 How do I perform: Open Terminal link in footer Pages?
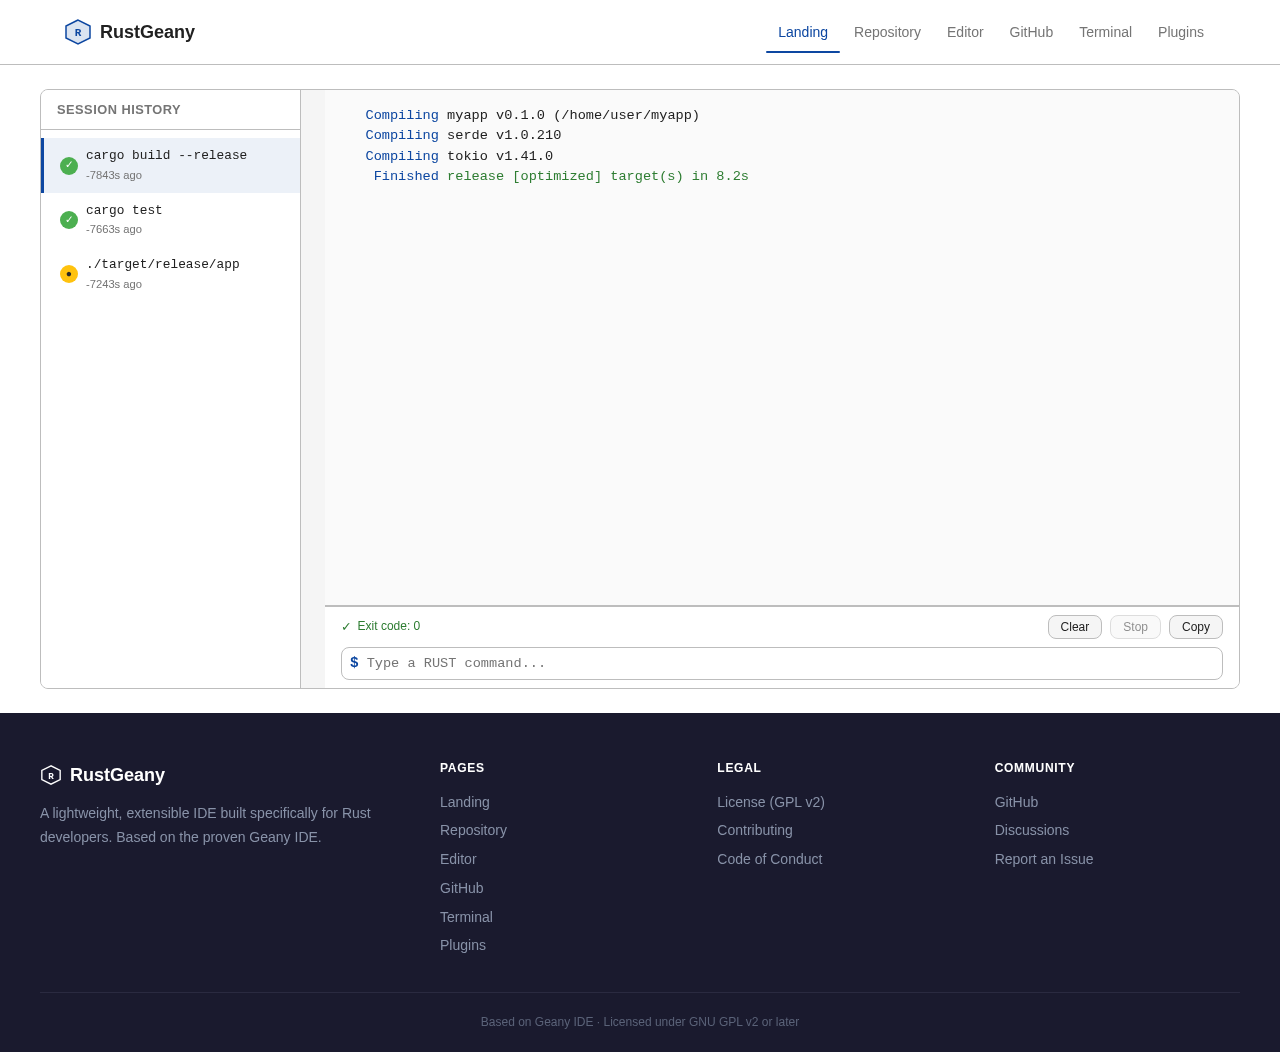pyautogui.click(x=466, y=917)
